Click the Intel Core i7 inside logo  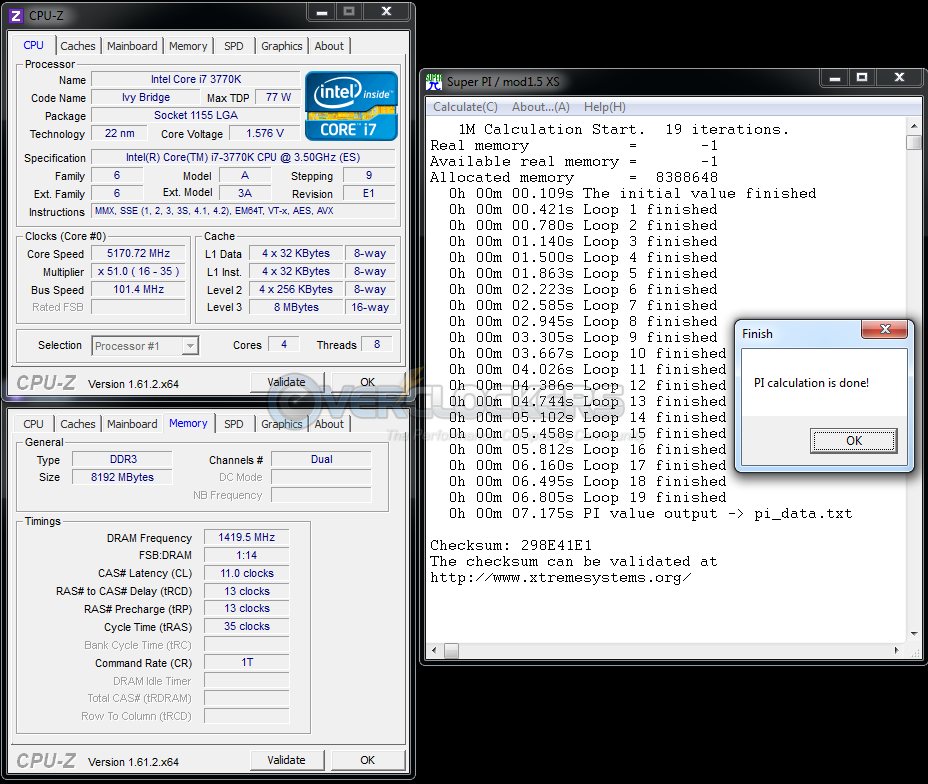pyautogui.click(x=351, y=106)
